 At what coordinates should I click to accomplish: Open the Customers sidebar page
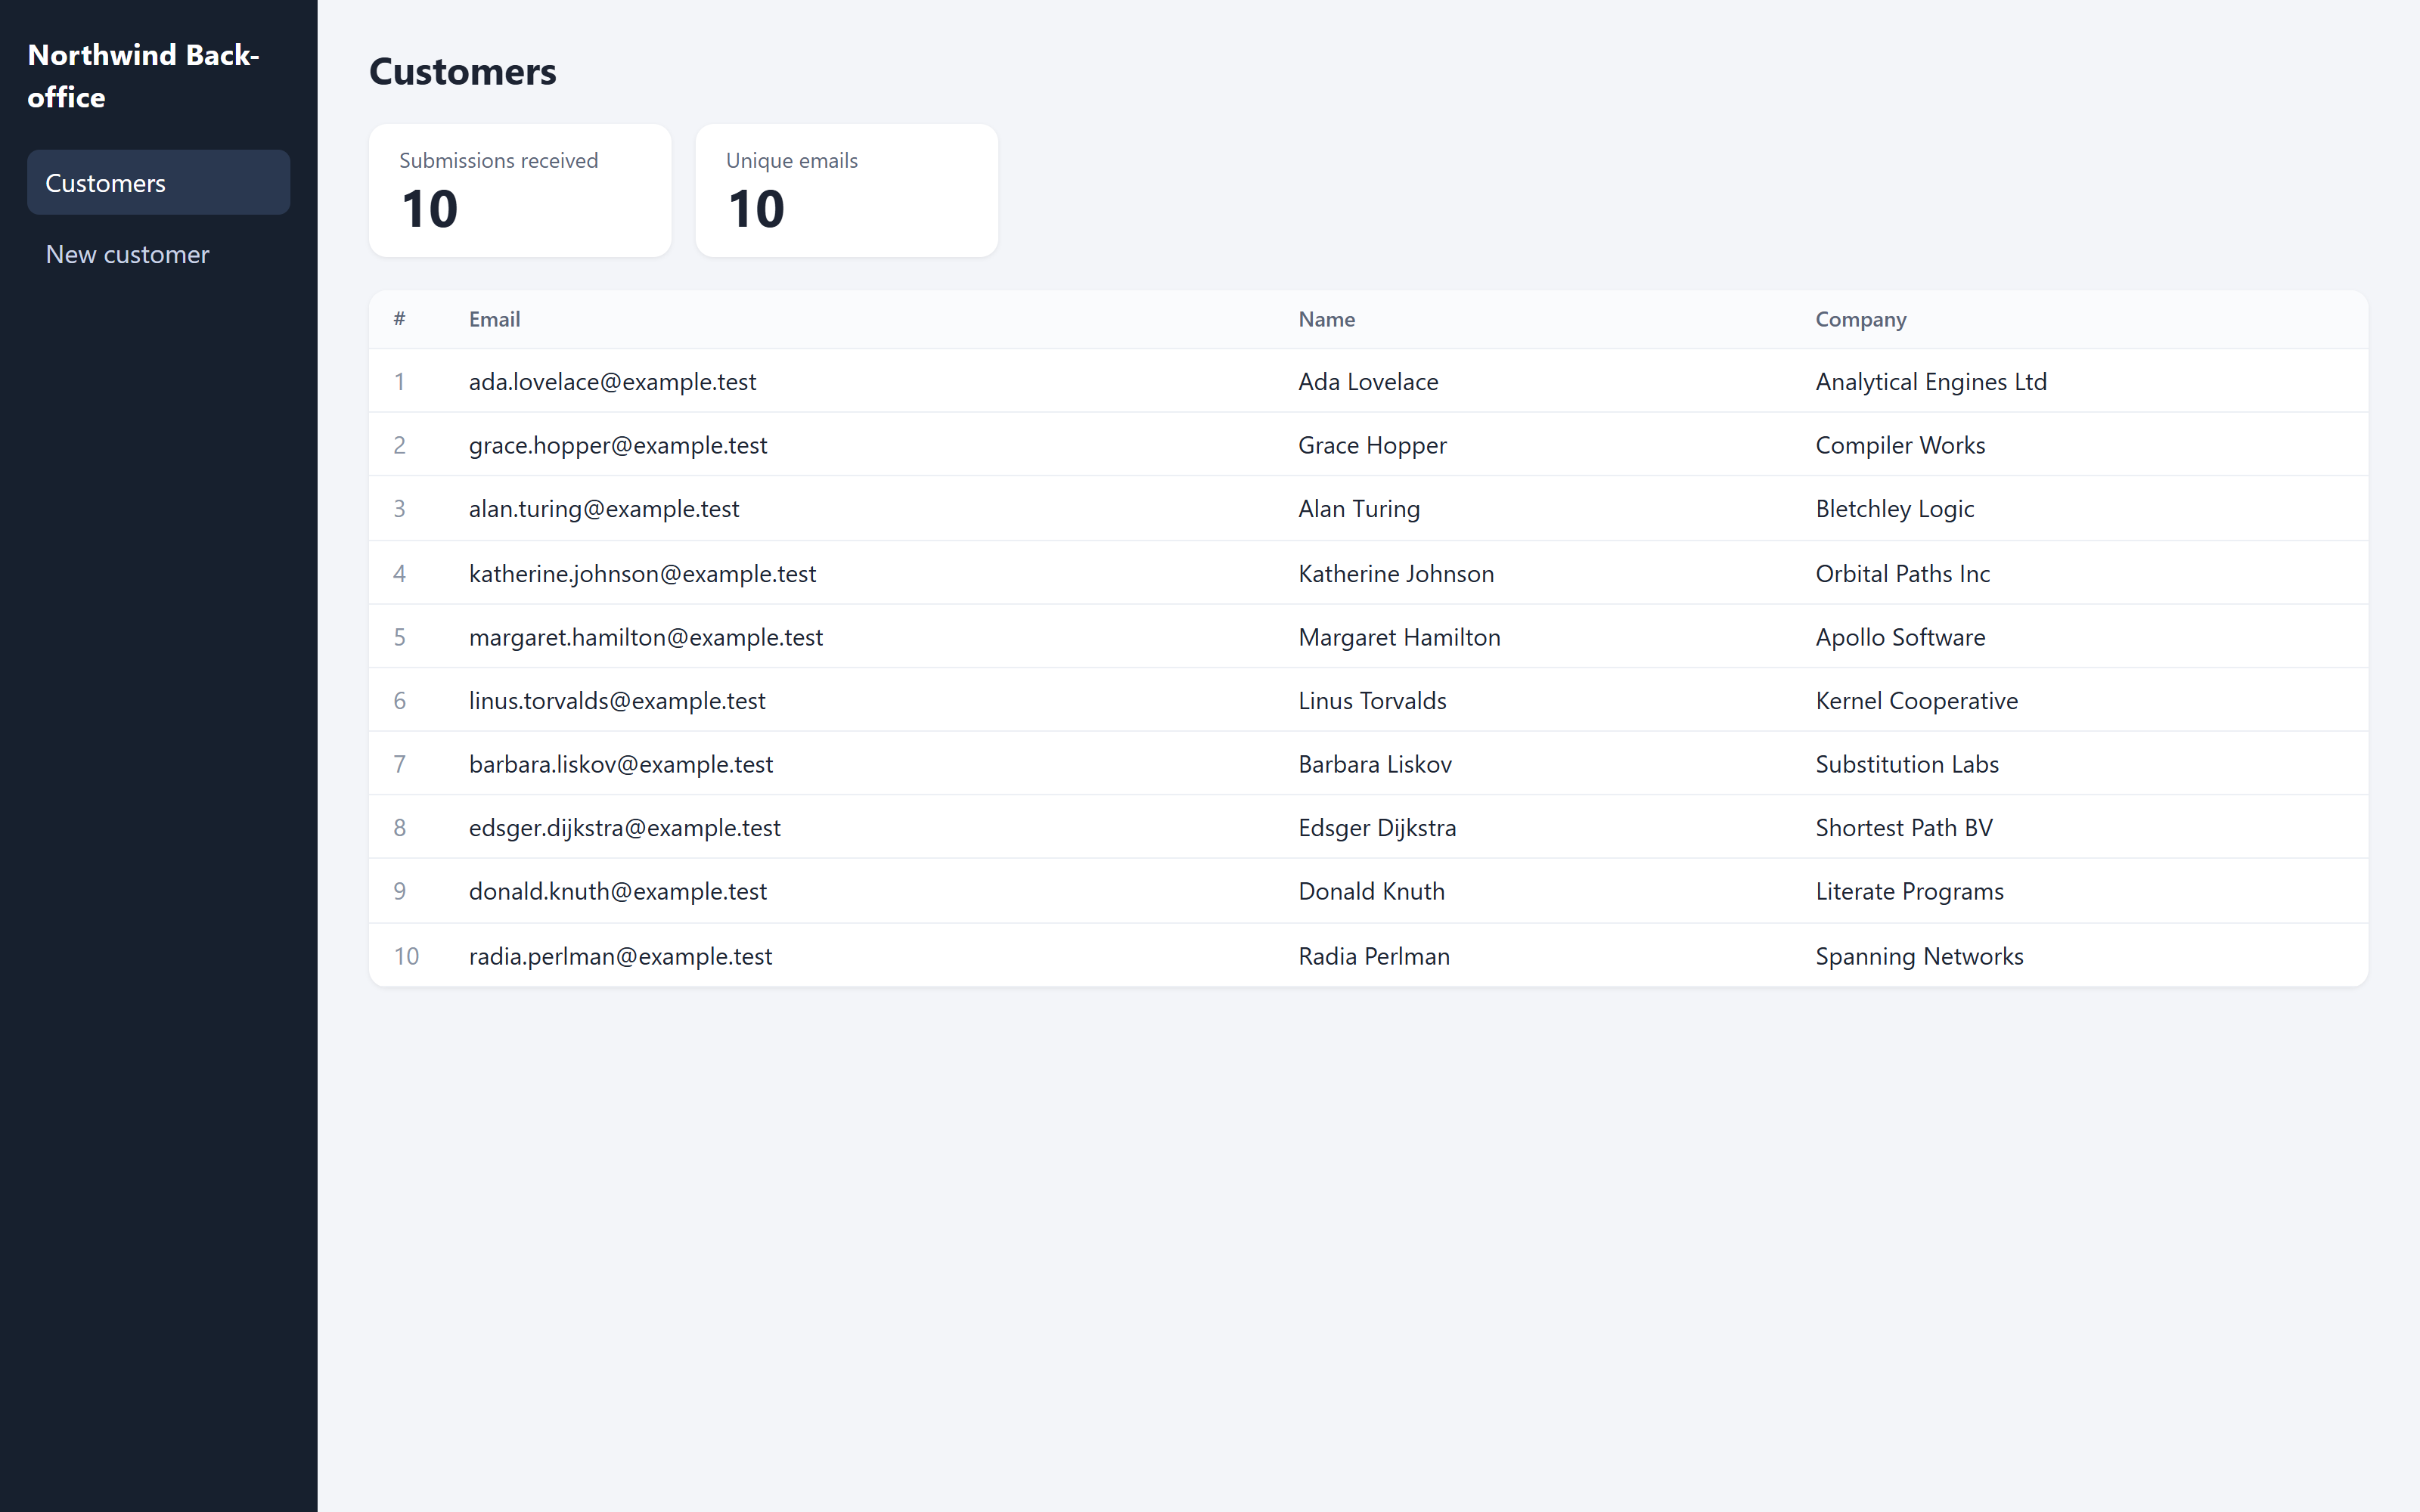pyautogui.click(x=158, y=183)
